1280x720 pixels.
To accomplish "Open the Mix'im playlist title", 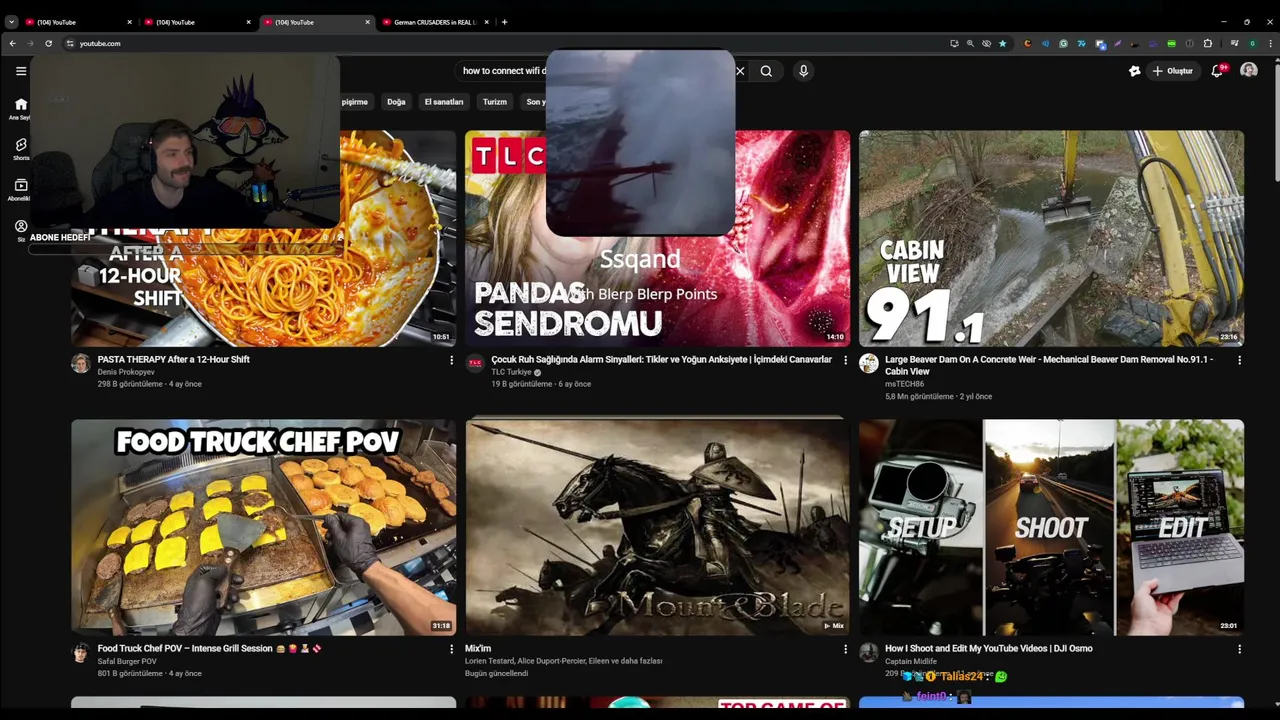I will [478, 648].
